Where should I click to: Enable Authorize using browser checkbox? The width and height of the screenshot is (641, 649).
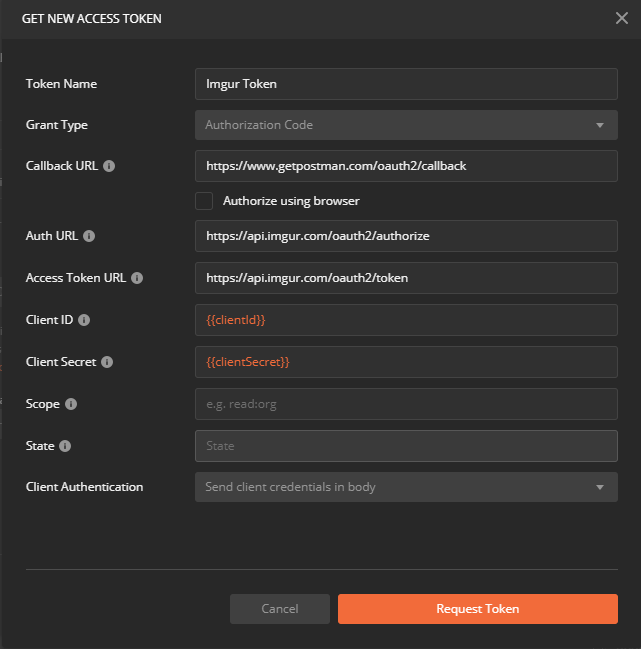(x=204, y=201)
